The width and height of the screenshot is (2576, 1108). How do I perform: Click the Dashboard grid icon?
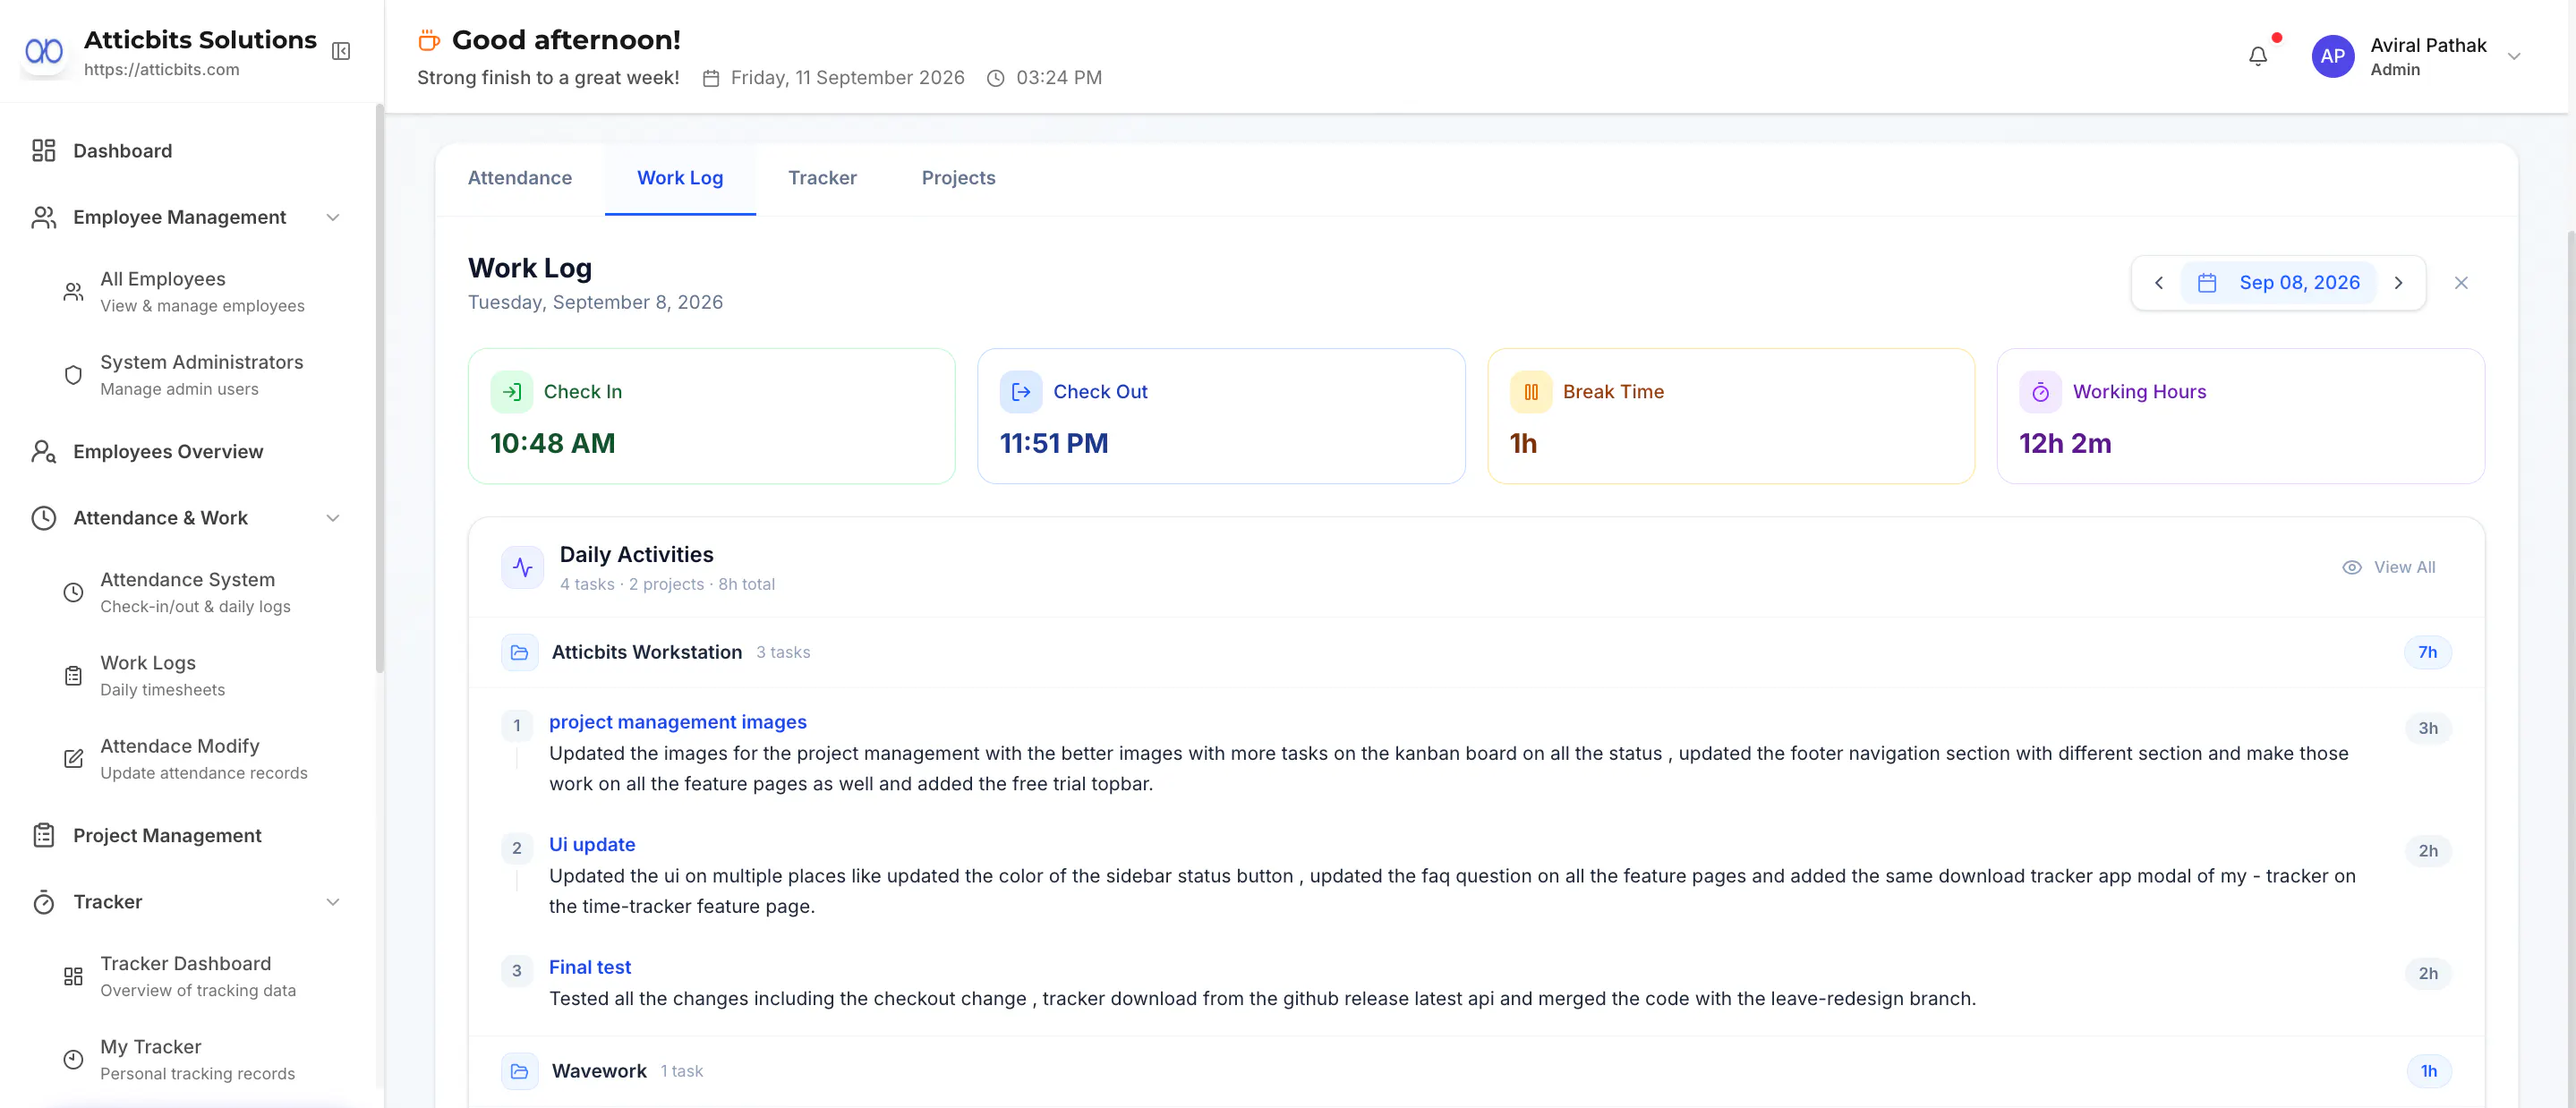pyautogui.click(x=44, y=151)
